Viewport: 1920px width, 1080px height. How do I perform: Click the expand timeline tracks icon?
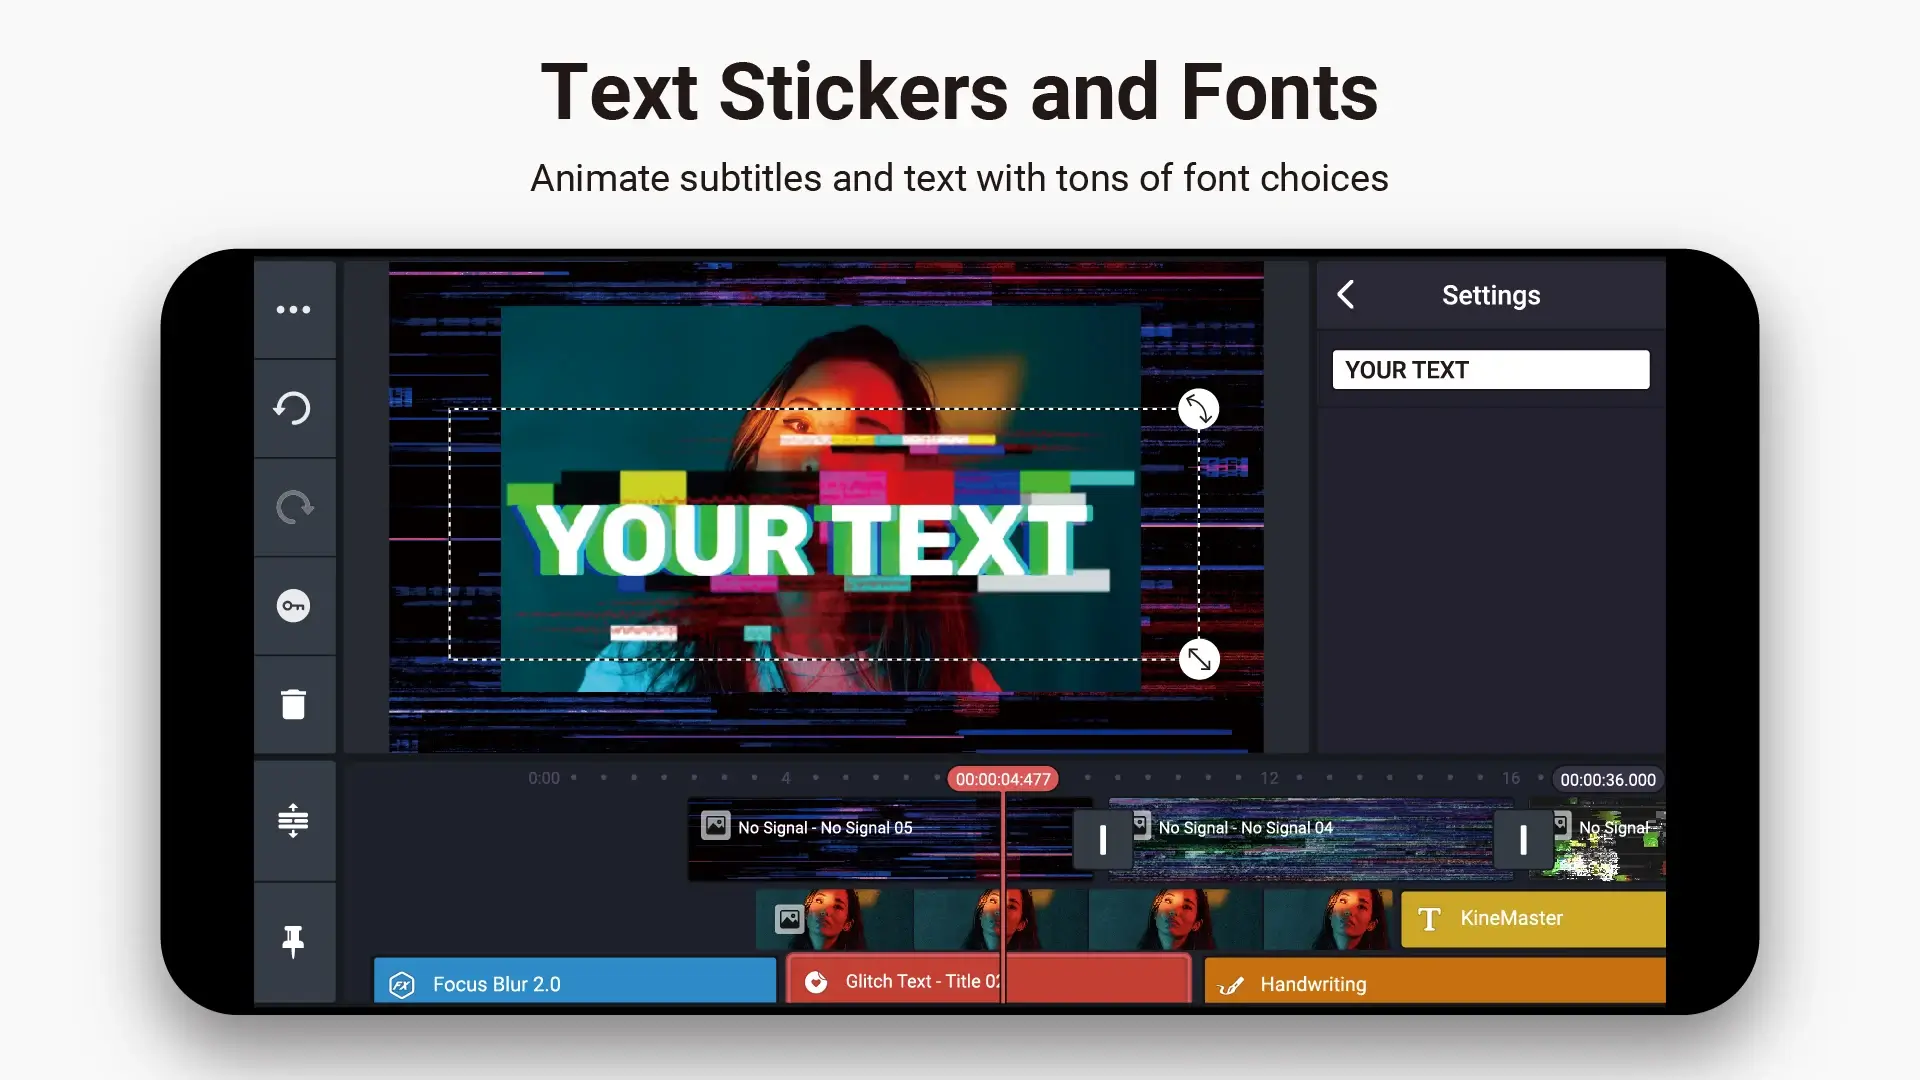pyautogui.click(x=293, y=821)
